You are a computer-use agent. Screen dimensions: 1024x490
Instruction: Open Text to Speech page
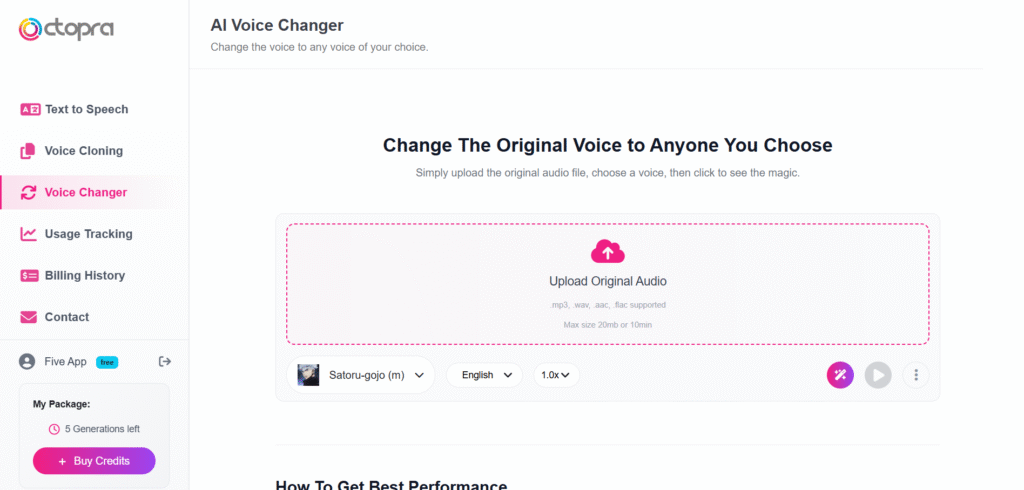74,109
